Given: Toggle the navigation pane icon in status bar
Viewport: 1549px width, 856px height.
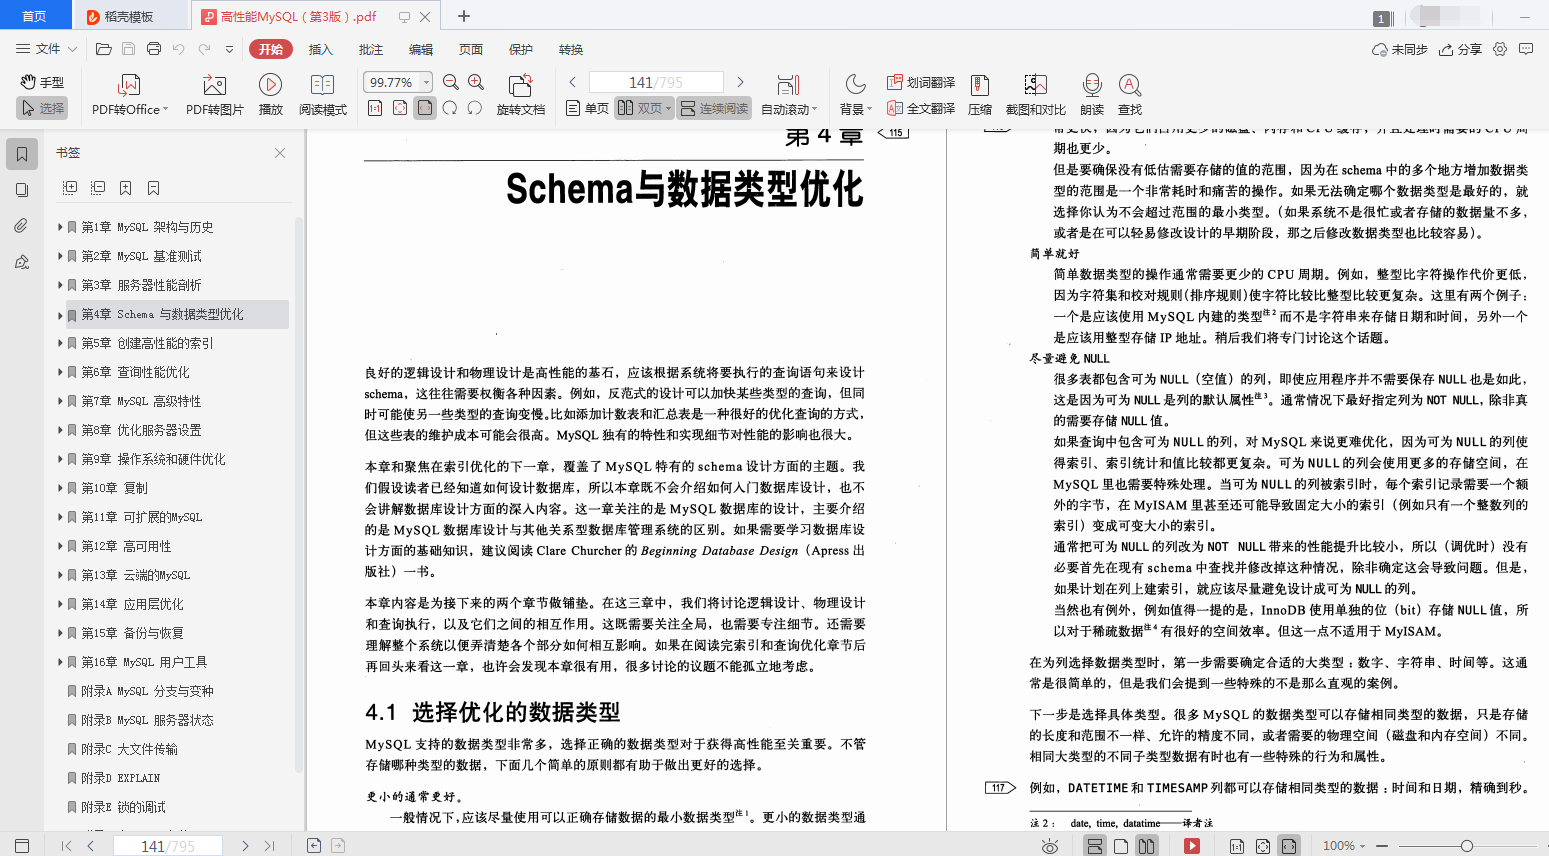Looking at the screenshot, I should click(22, 846).
